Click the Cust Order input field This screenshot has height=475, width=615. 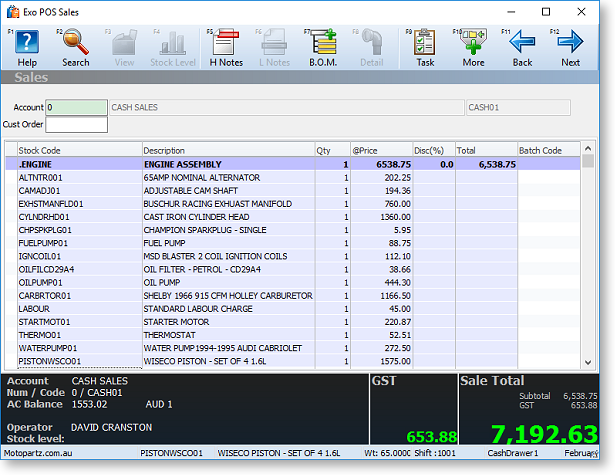[75, 125]
